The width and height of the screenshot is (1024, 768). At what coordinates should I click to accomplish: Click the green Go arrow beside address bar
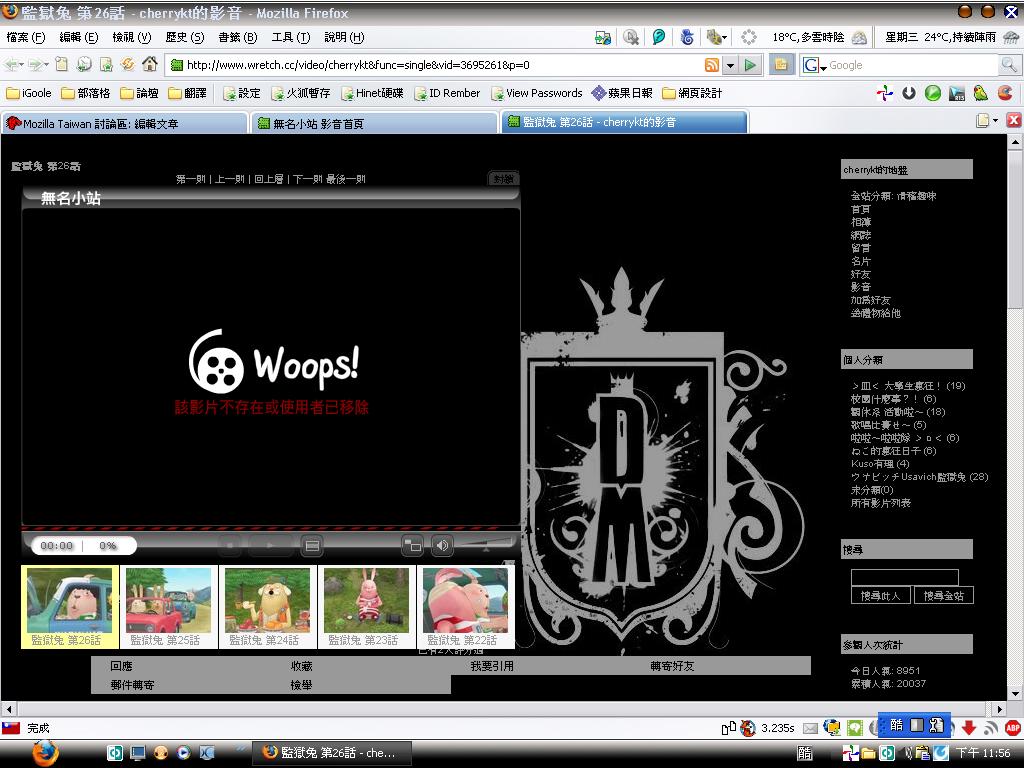(x=751, y=65)
